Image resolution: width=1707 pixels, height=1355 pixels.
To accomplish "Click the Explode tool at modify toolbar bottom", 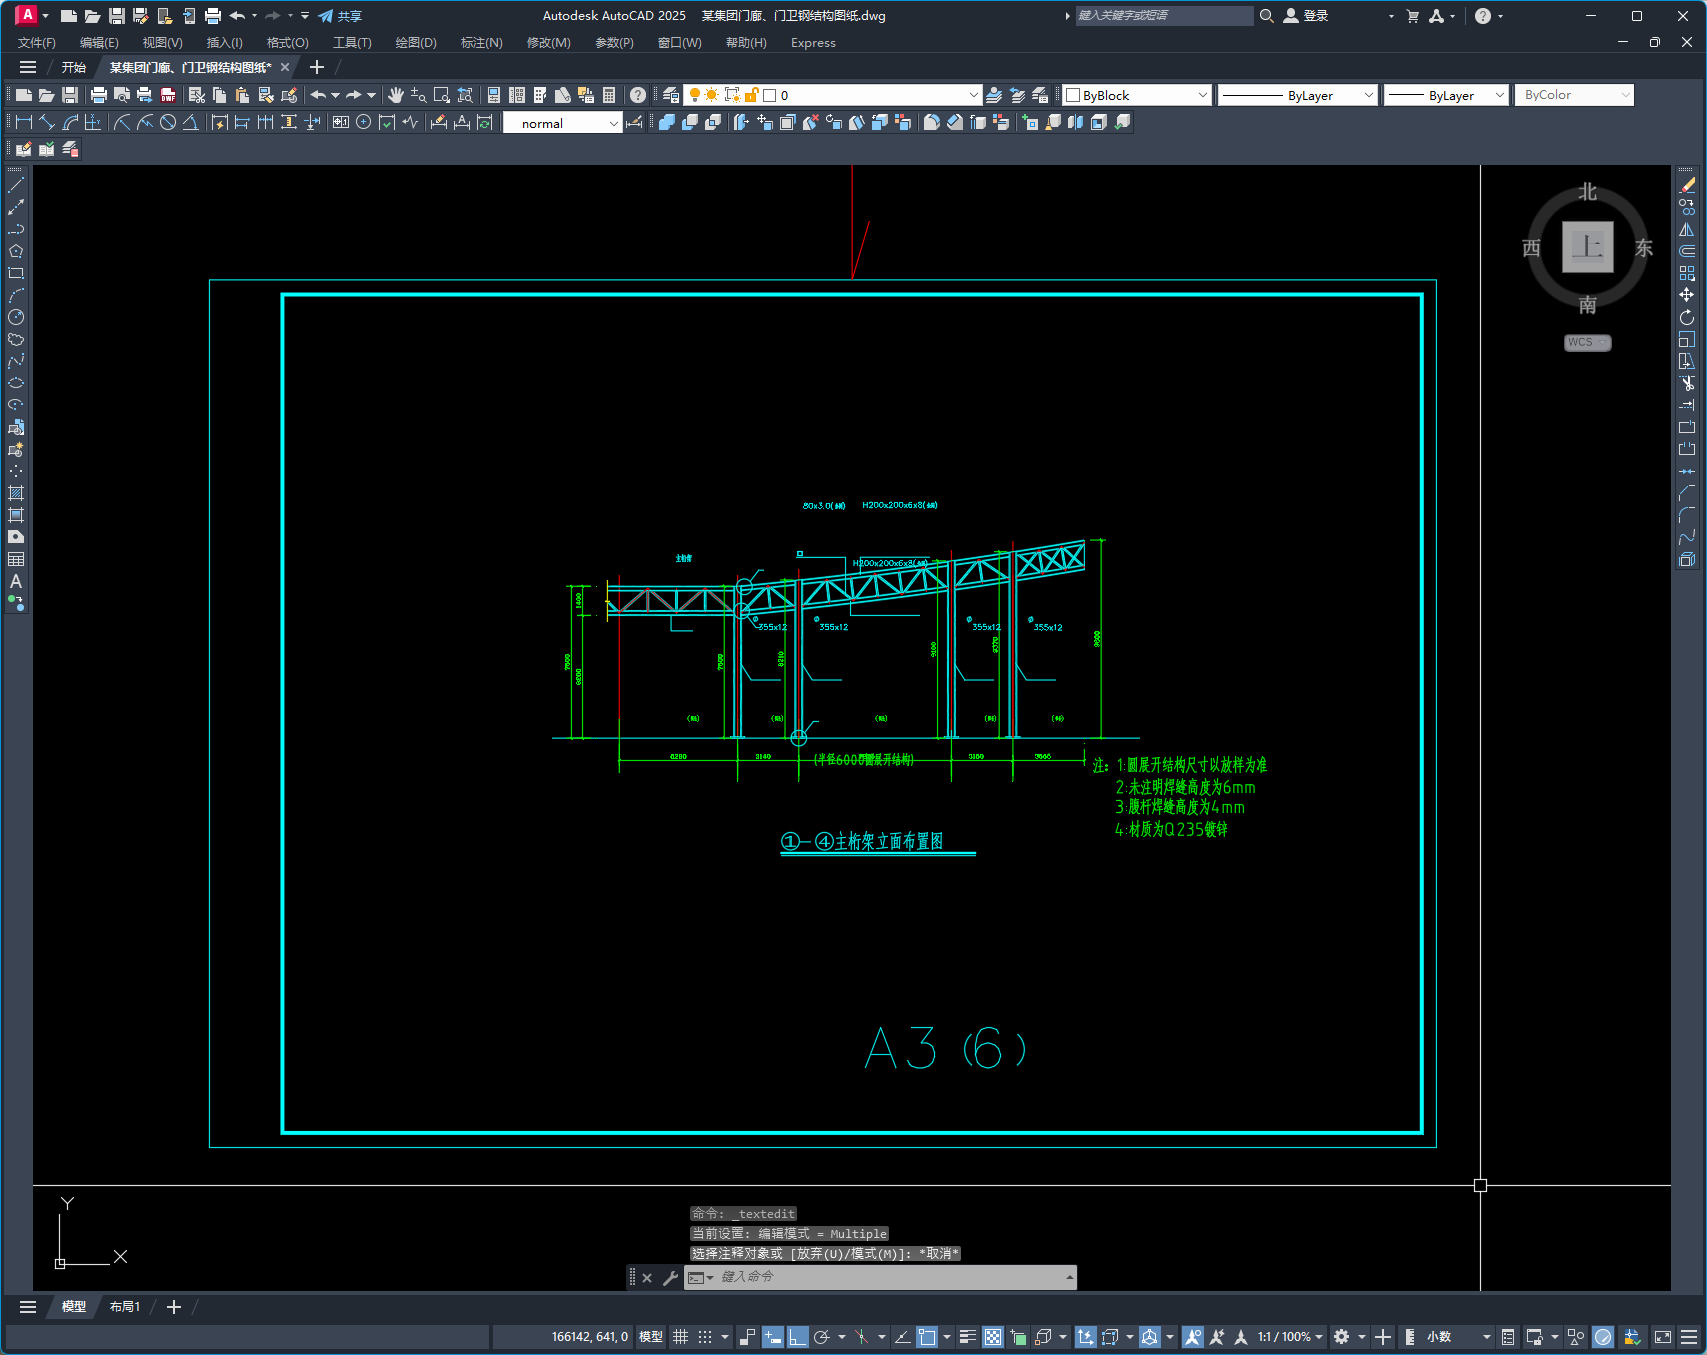I will (1687, 559).
